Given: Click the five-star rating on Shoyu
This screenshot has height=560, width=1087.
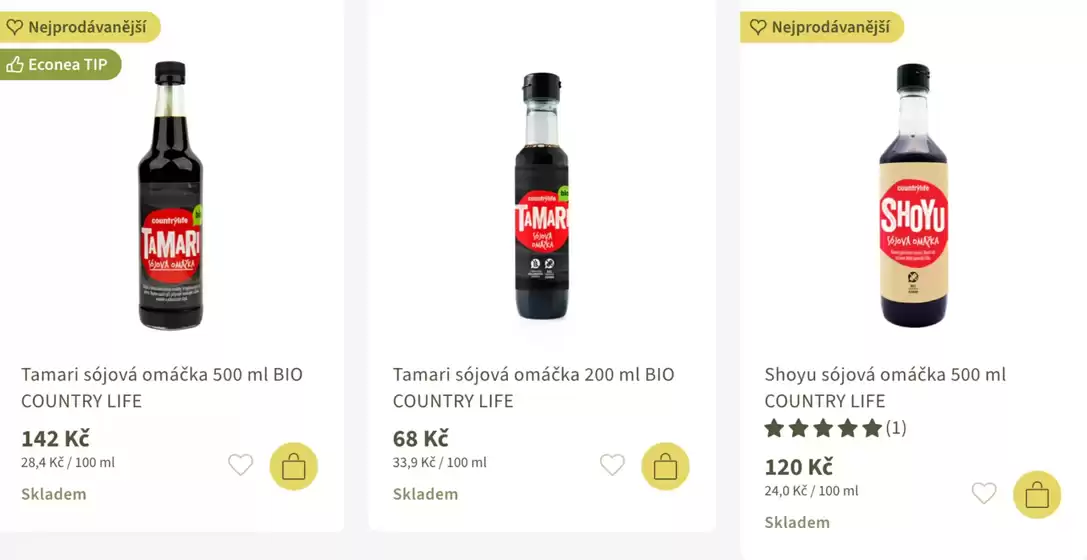Looking at the screenshot, I should pyautogui.click(x=823, y=428).
